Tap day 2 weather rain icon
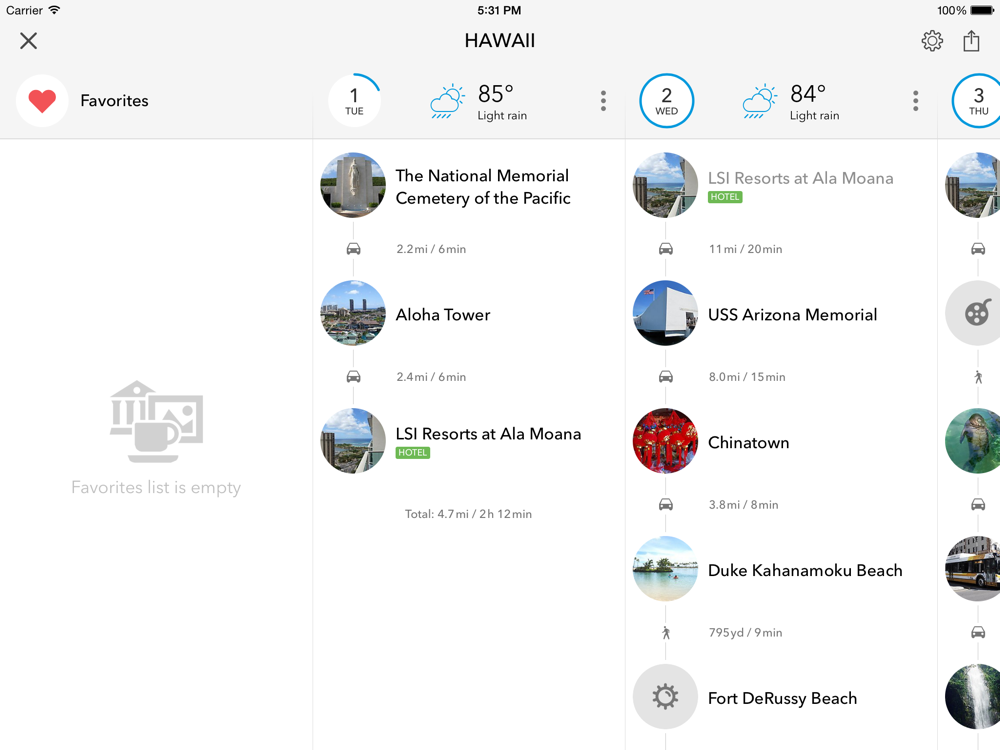This screenshot has height=750, width=1000. click(760, 101)
